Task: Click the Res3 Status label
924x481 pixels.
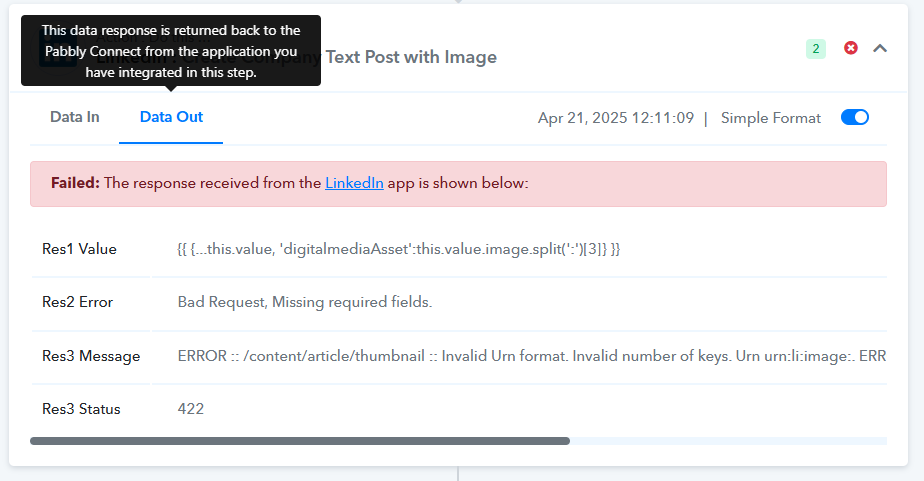Action: pos(81,408)
